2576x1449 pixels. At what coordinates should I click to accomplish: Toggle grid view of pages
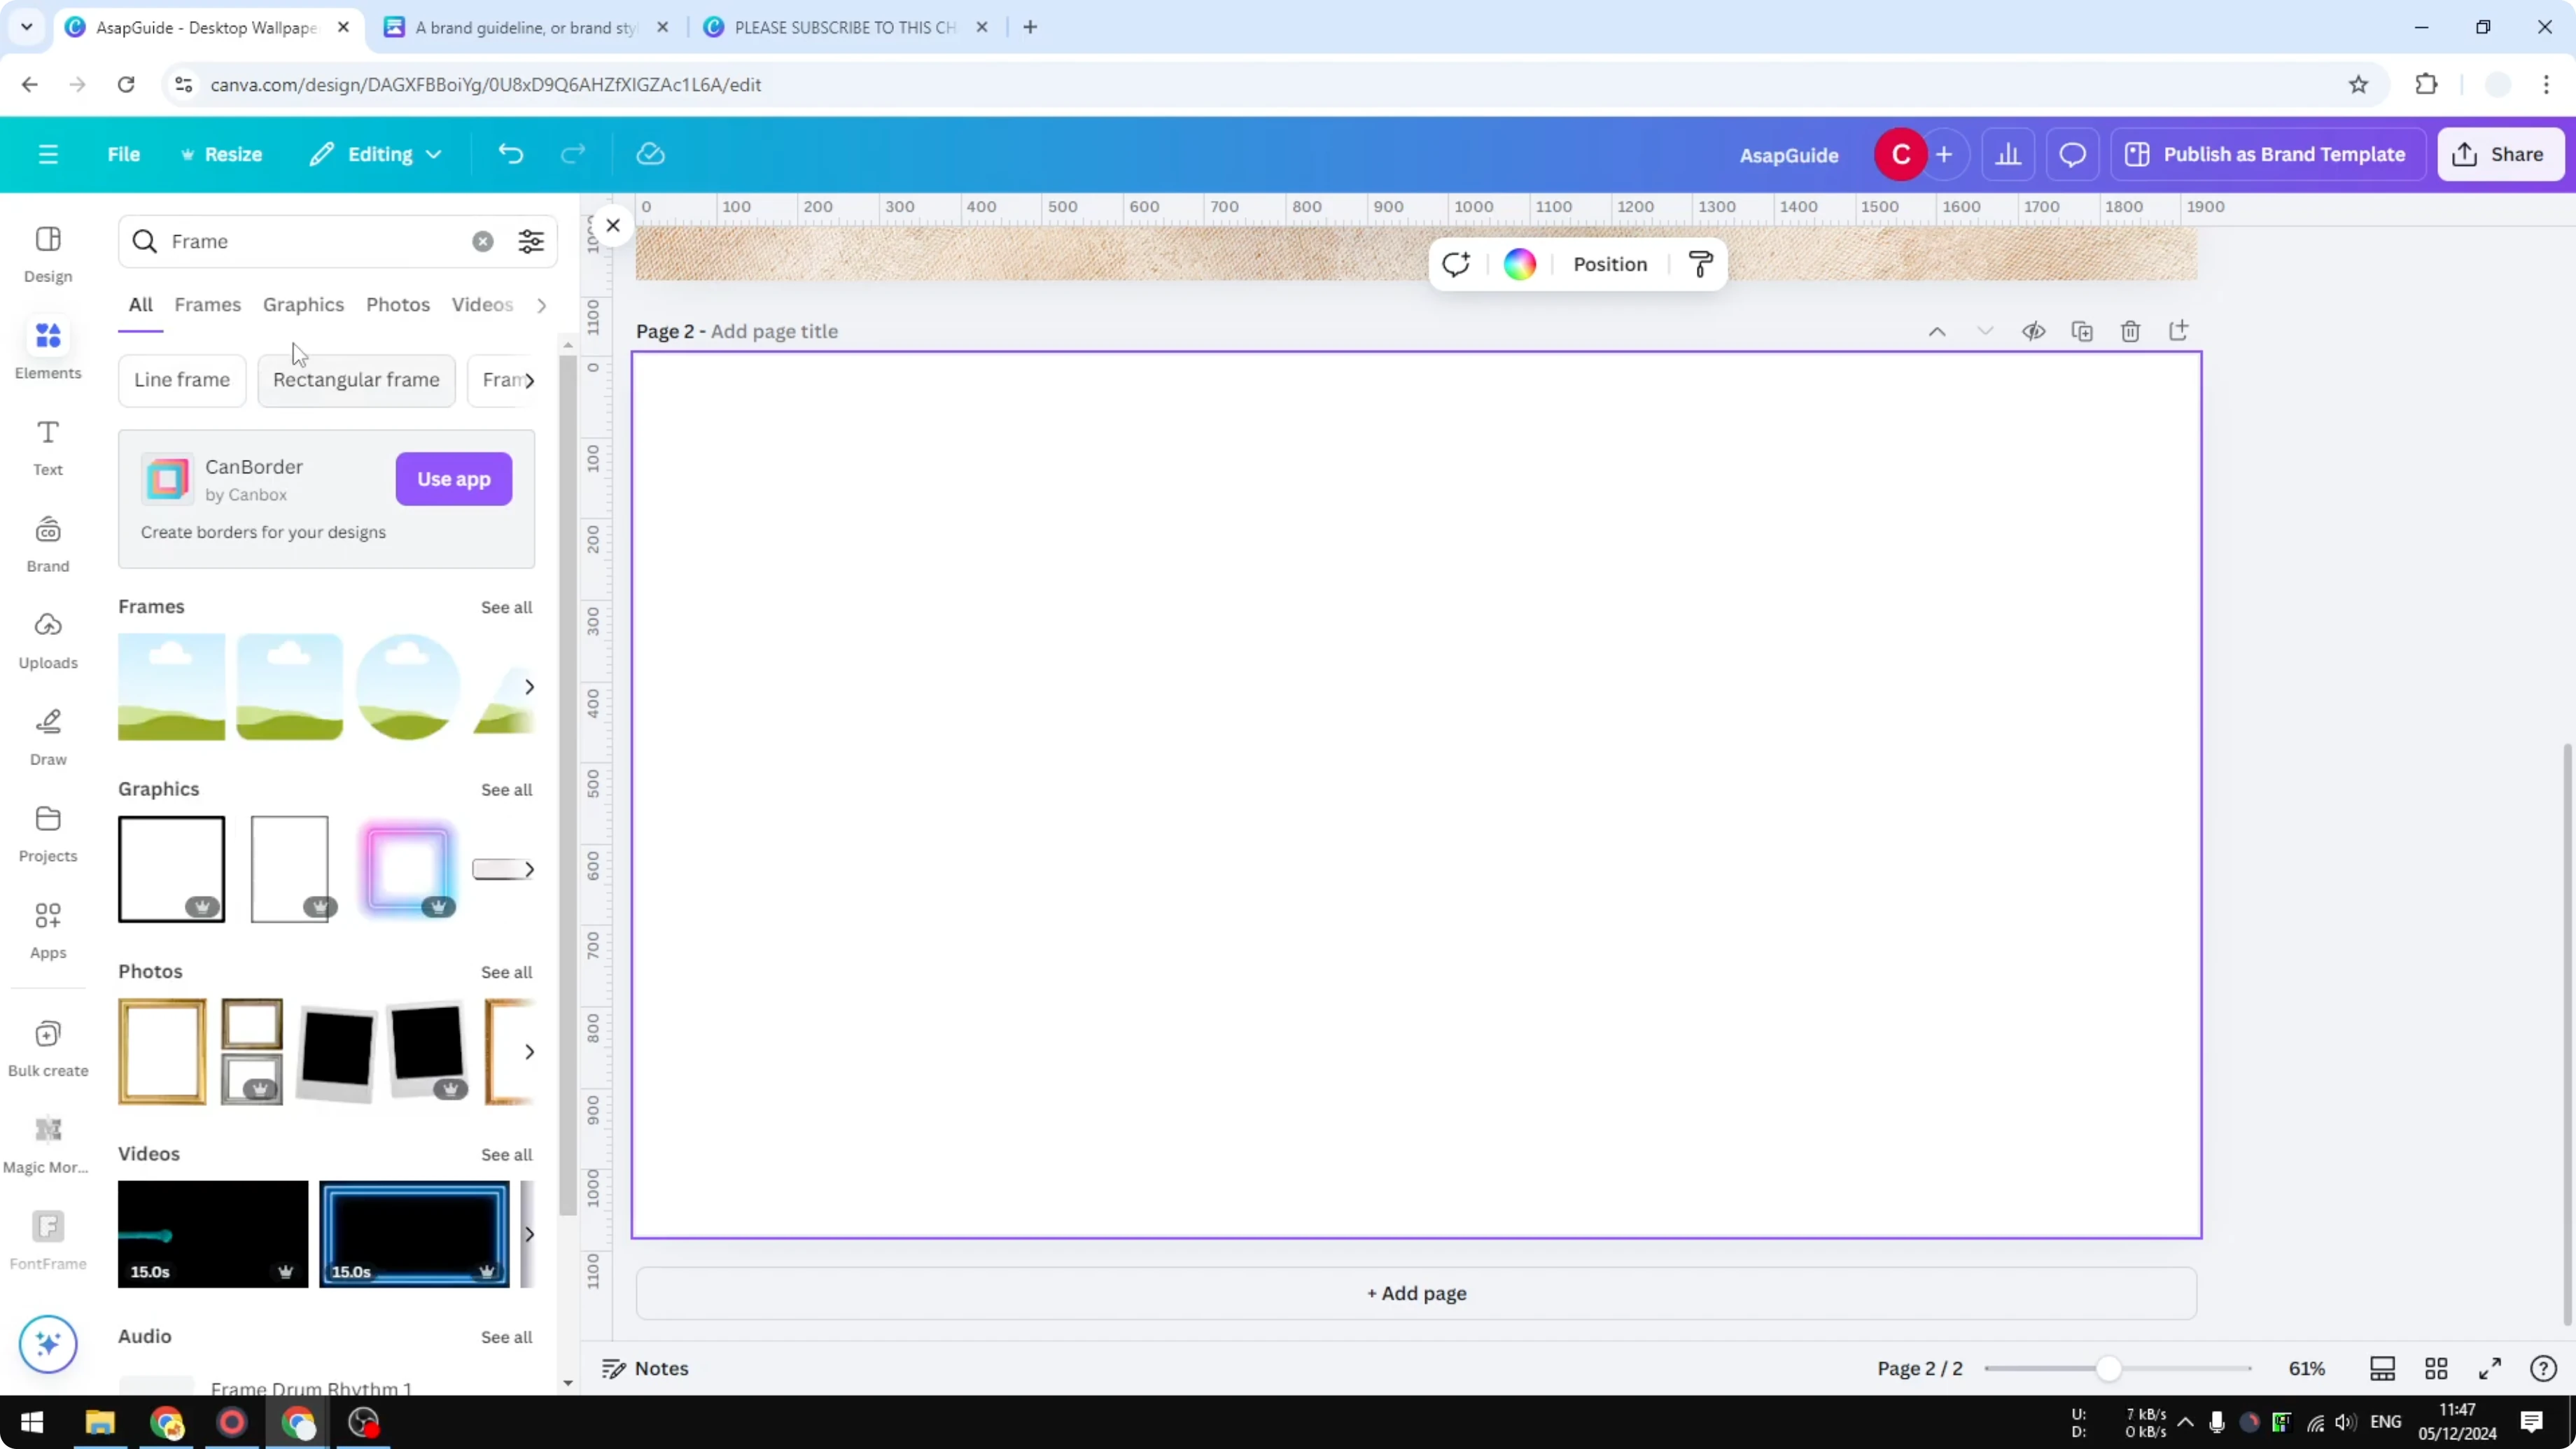click(x=2436, y=1368)
